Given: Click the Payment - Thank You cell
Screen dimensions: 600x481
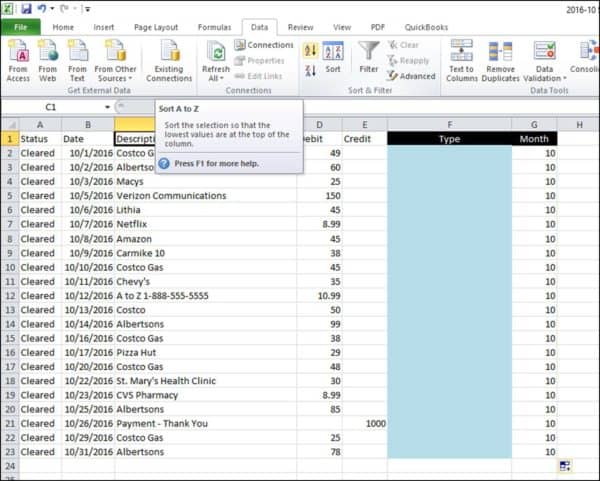Looking at the screenshot, I should click(205, 423).
